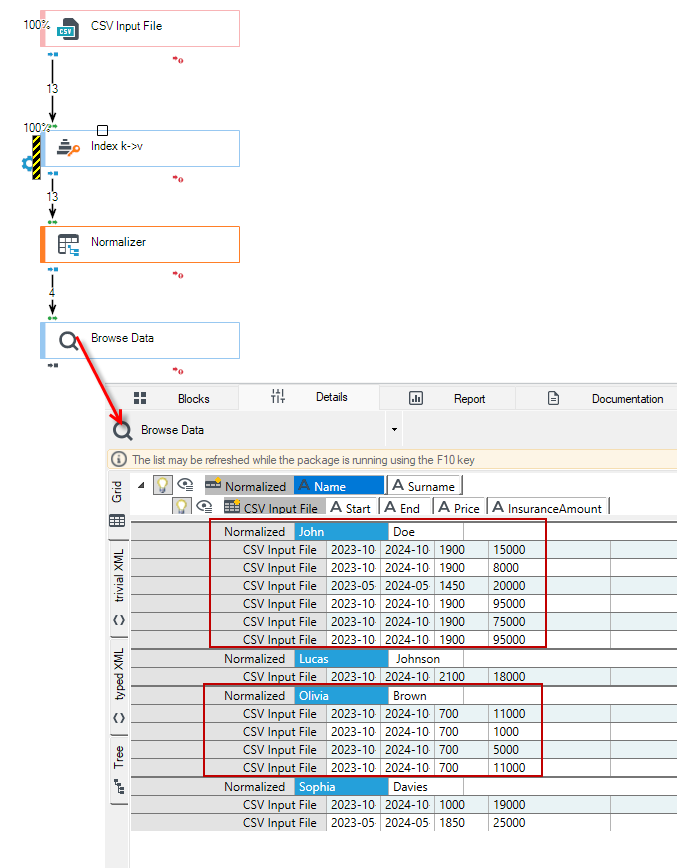Select the Davies surname cell

coord(426,787)
